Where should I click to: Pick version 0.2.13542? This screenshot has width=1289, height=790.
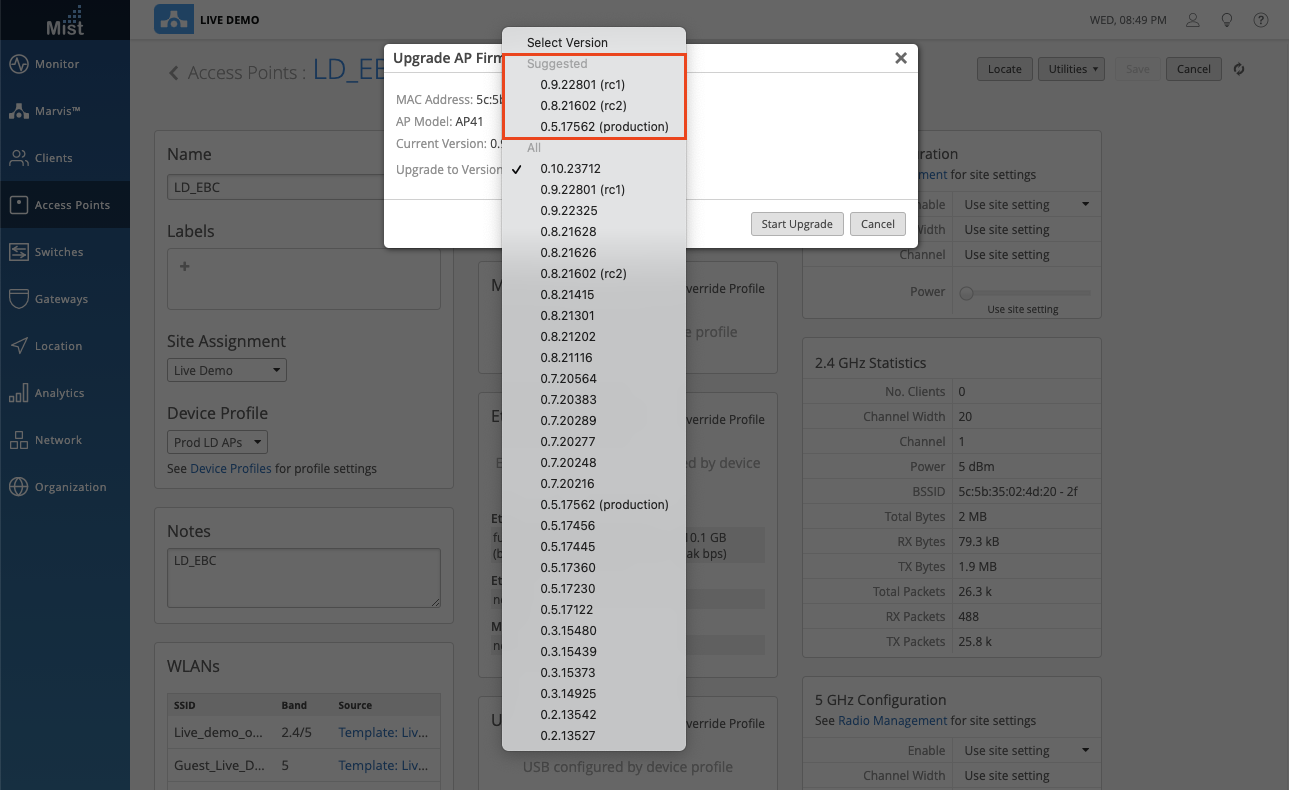(594, 714)
